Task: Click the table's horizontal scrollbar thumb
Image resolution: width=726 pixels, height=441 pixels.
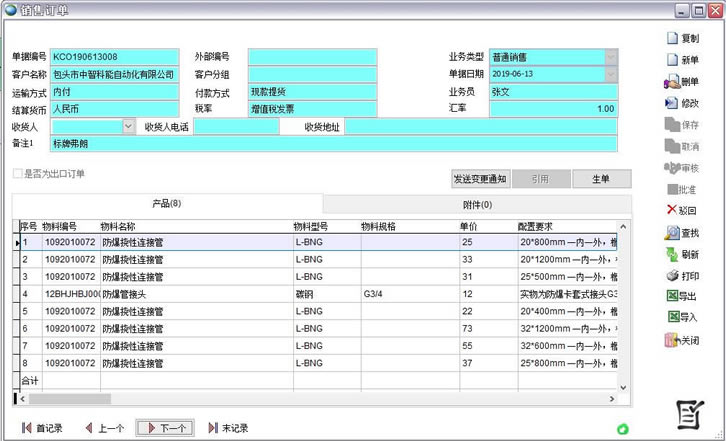Action: pyautogui.click(x=69, y=398)
